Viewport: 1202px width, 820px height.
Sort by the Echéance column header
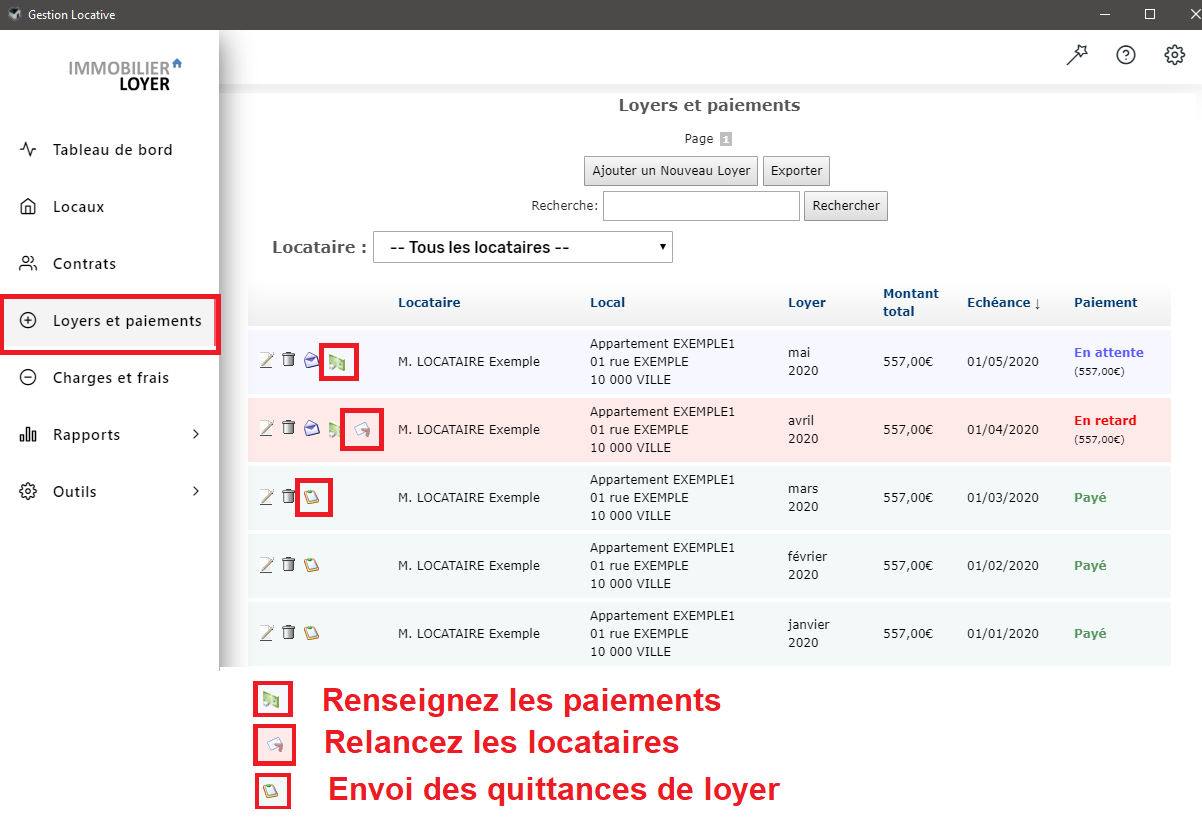[1004, 303]
